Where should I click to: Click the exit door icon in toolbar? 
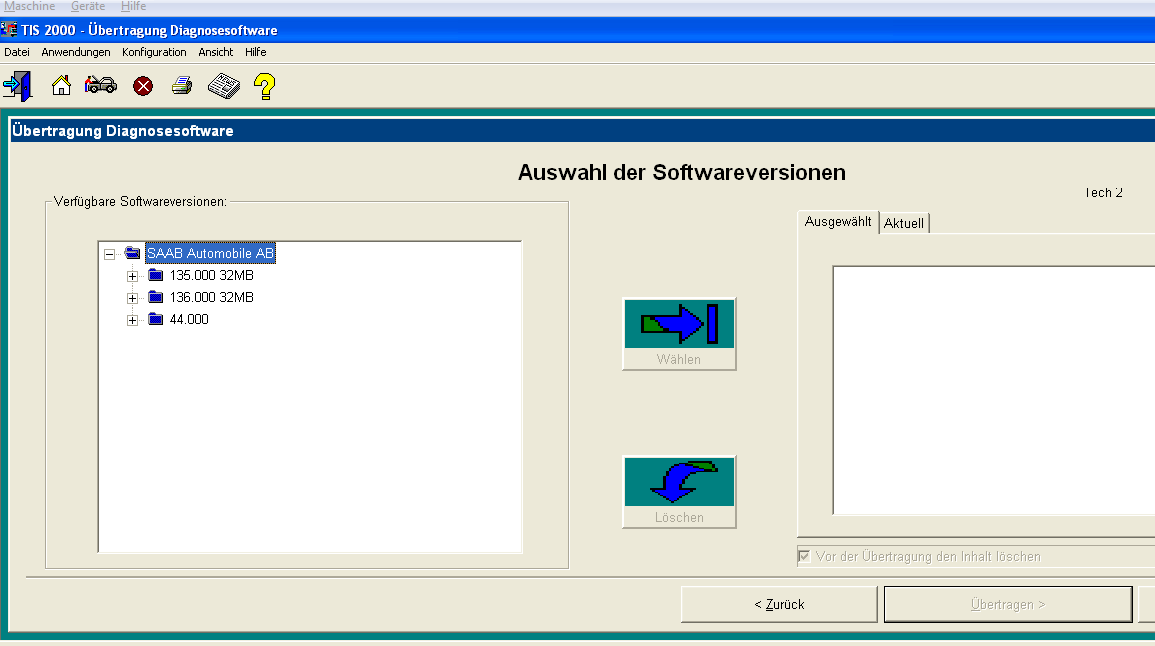pyautogui.click(x=18, y=86)
